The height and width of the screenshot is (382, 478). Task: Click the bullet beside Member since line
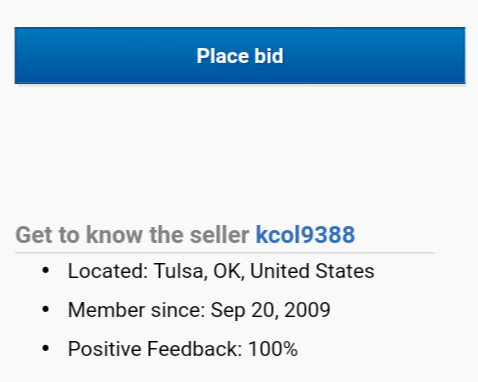(x=46, y=309)
